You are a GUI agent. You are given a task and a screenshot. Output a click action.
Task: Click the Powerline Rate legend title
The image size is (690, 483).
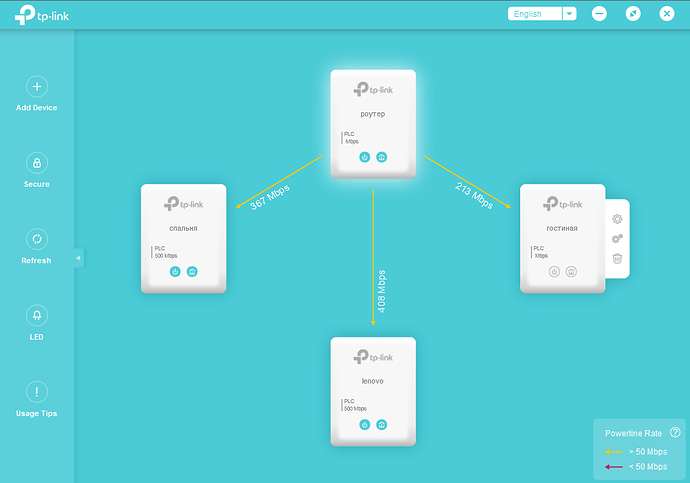633,433
